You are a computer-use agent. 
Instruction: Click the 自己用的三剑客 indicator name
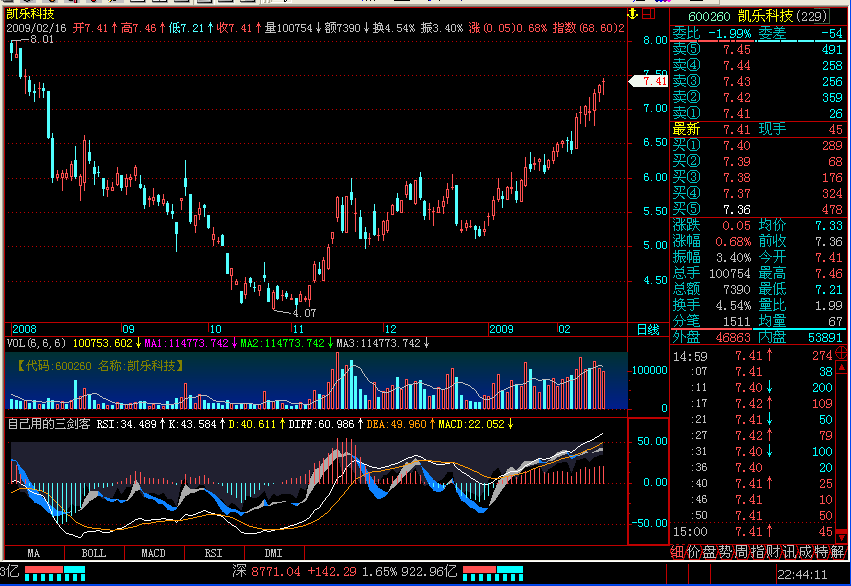coord(49,424)
